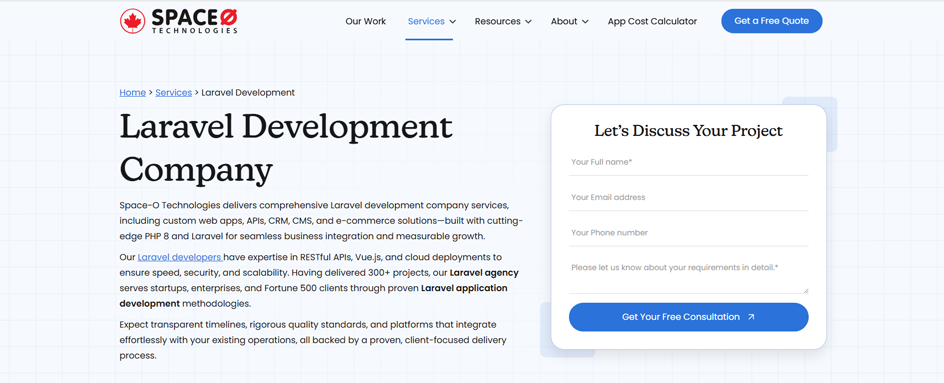Viewport: 944px width, 383px height.
Task: Open the About menu item
Action: 564,21
